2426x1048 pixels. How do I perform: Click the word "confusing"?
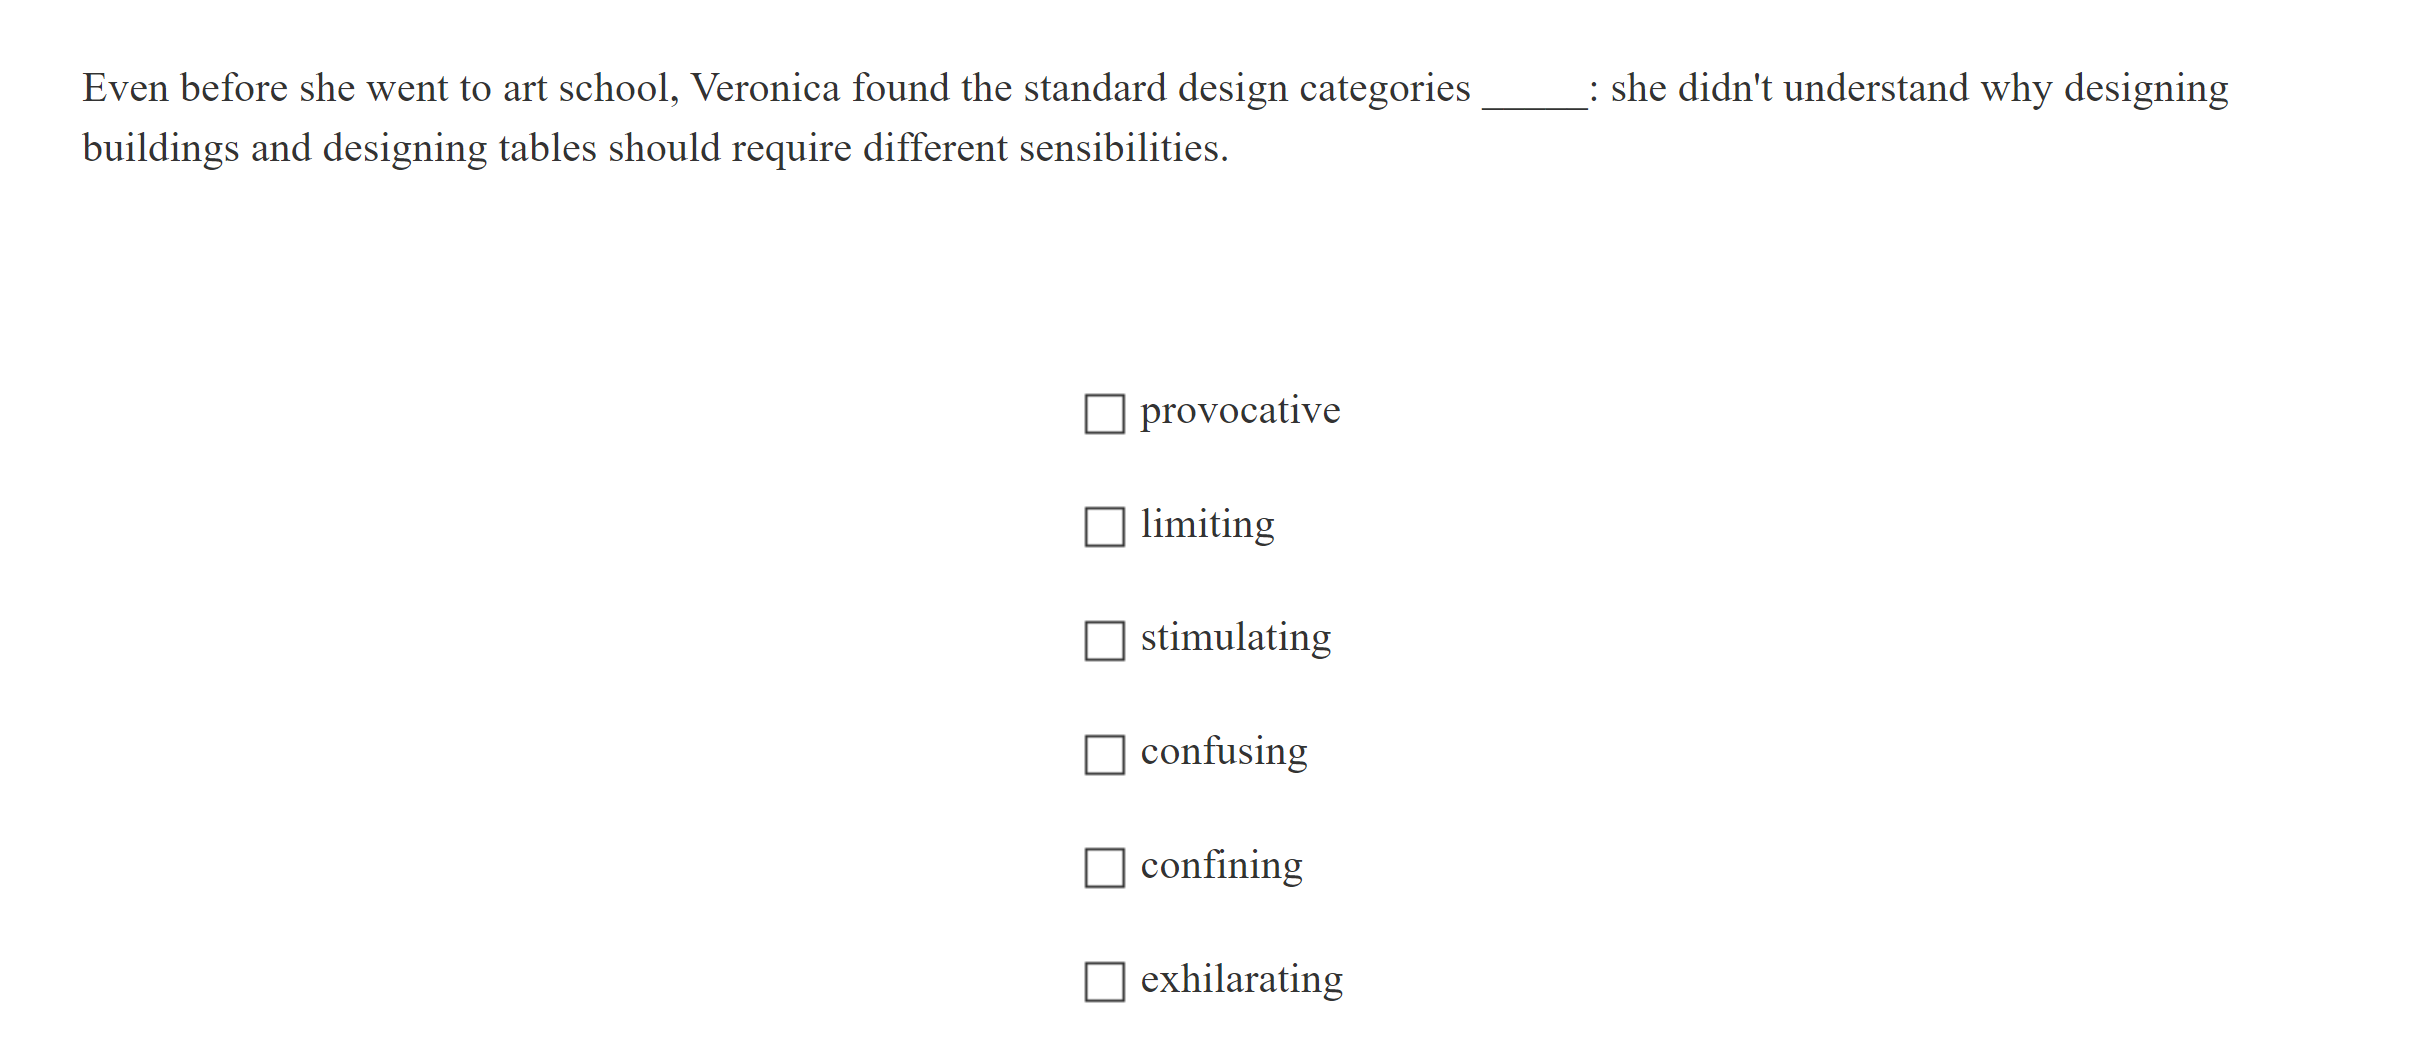point(1224,751)
